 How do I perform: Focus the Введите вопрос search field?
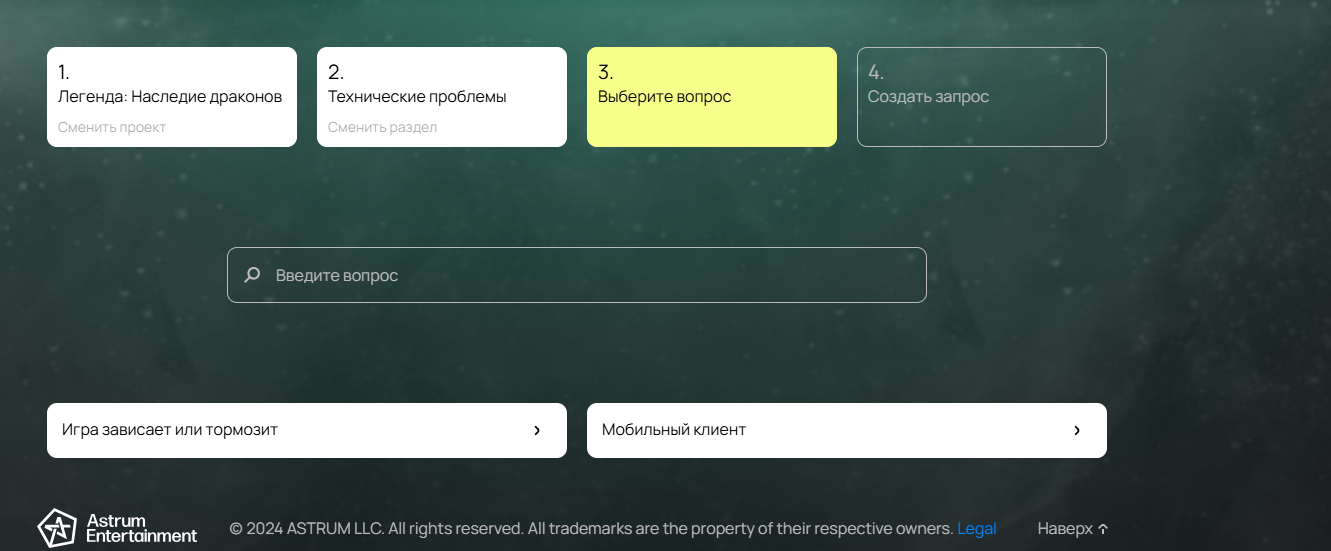click(x=590, y=275)
